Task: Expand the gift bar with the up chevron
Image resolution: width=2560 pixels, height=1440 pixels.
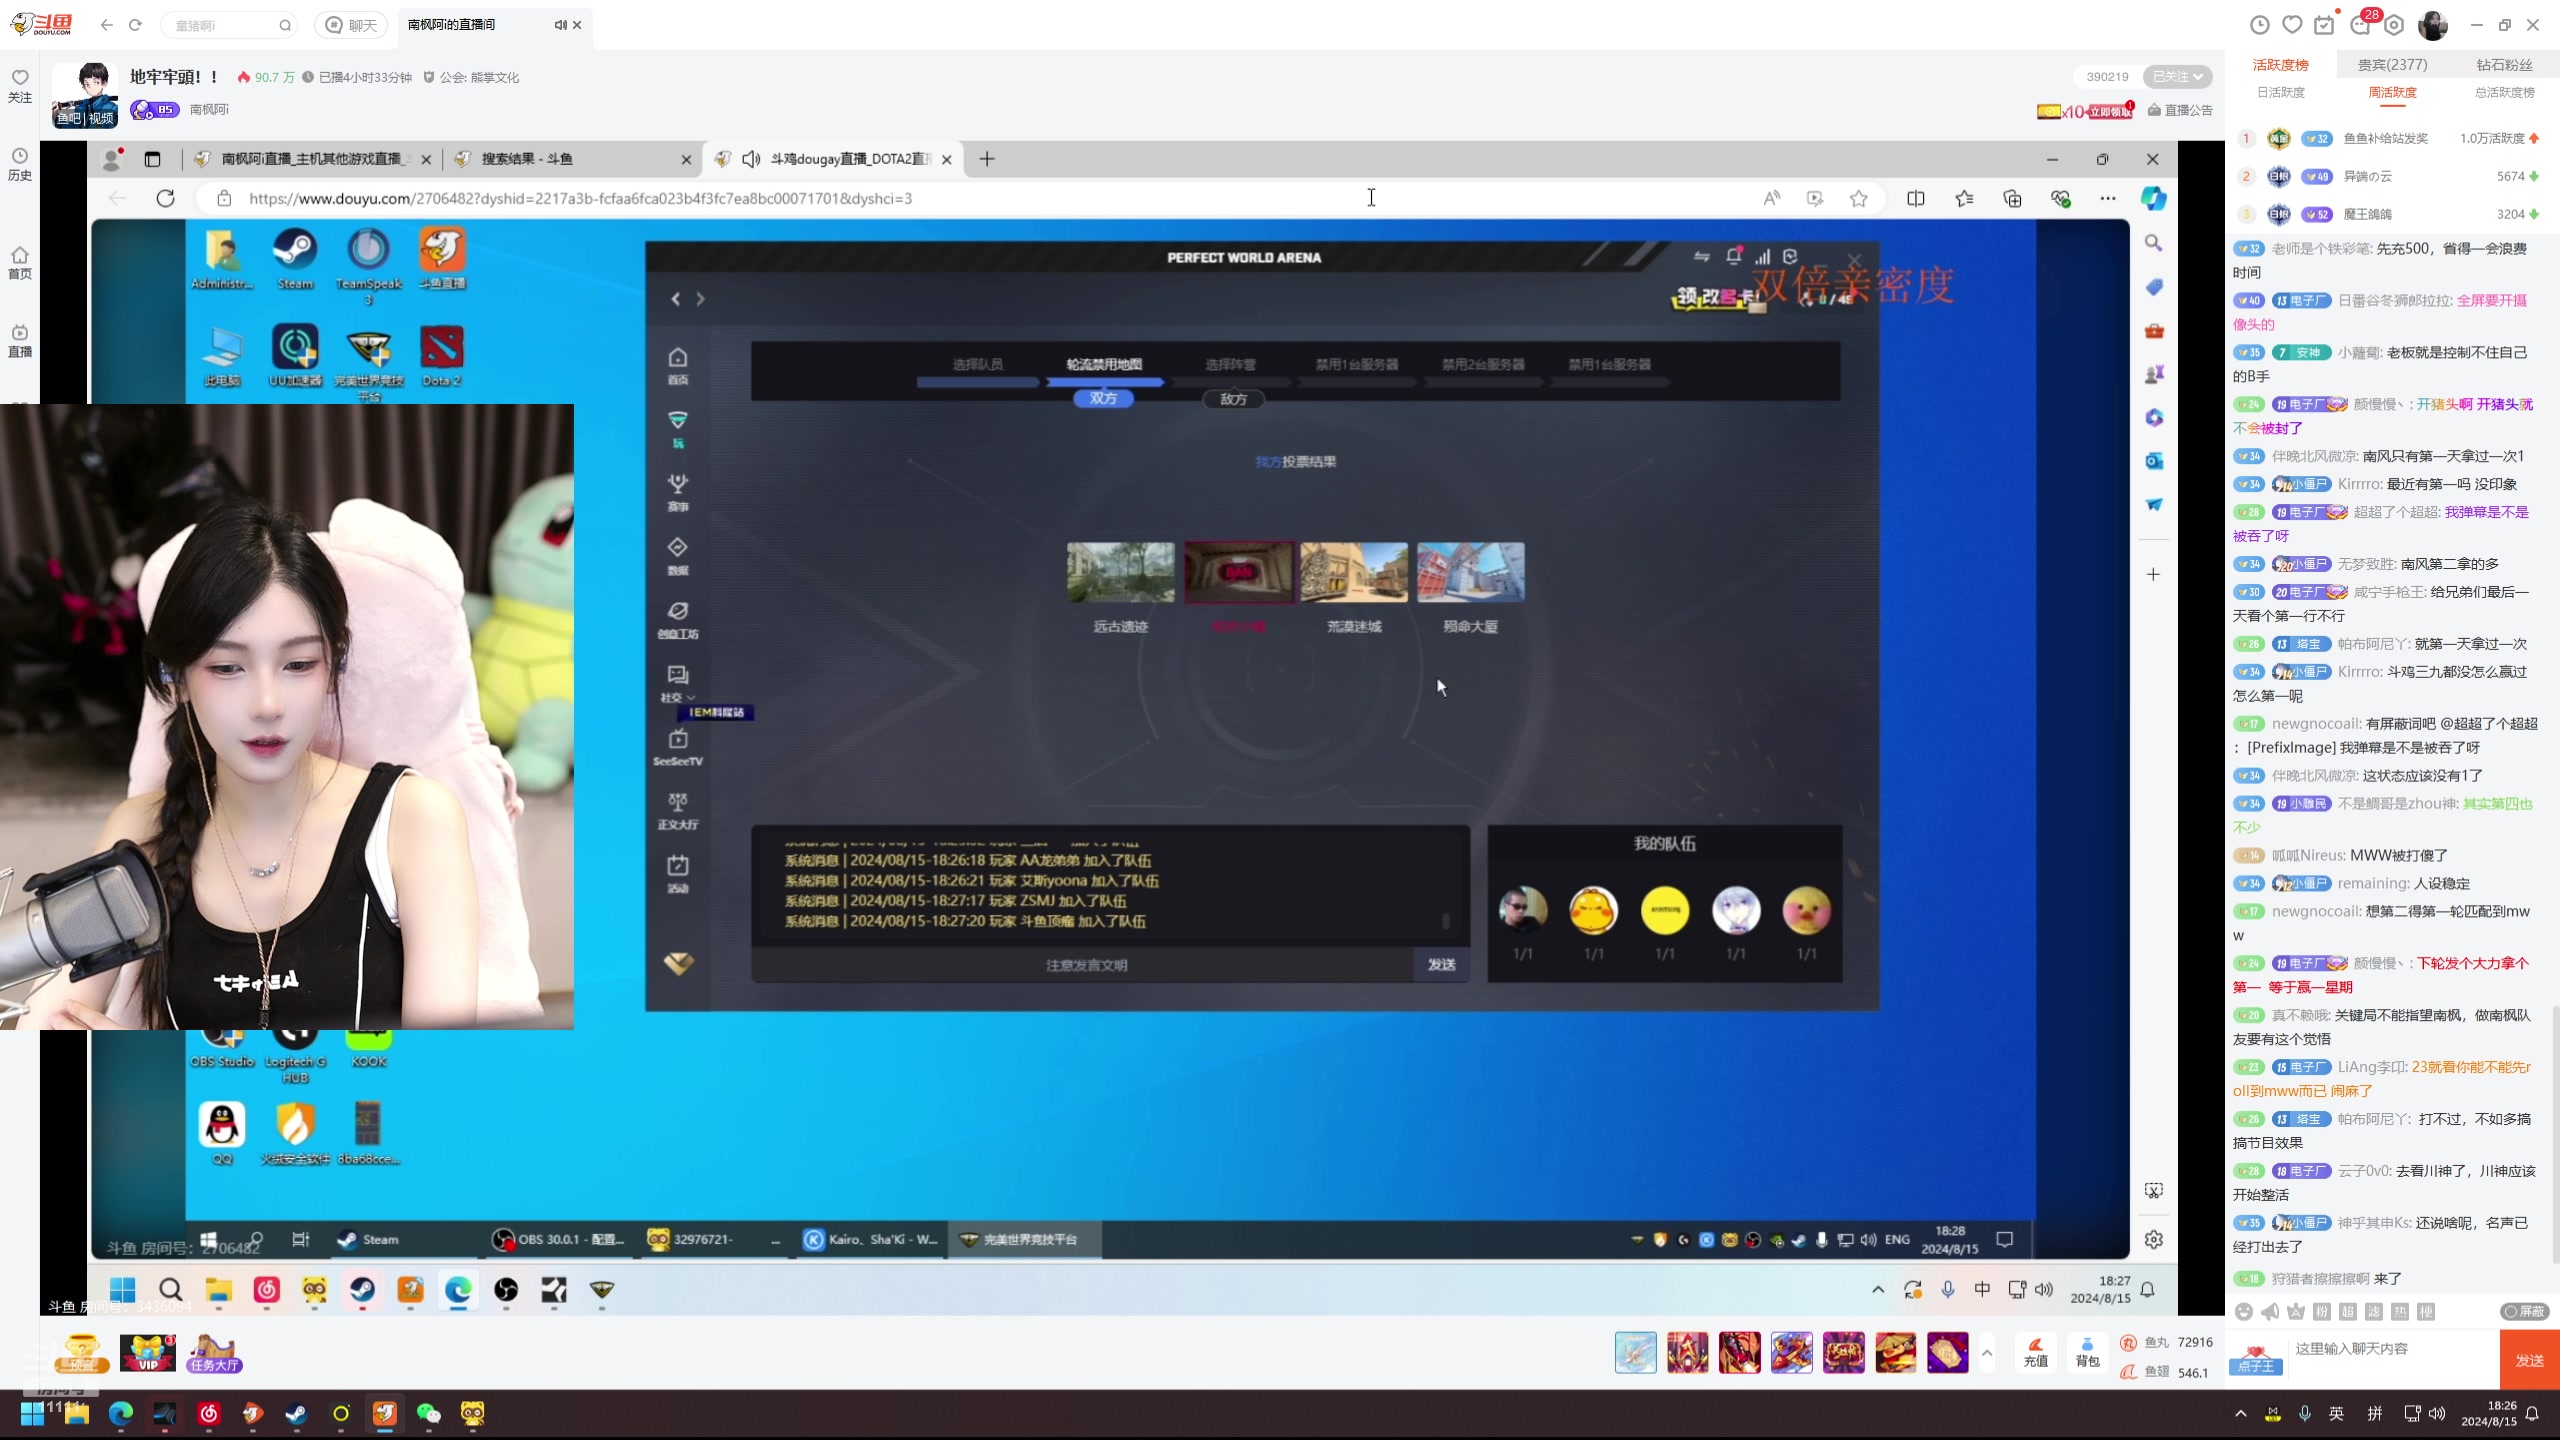Action: pyautogui.click(x=1987, y=1353)
